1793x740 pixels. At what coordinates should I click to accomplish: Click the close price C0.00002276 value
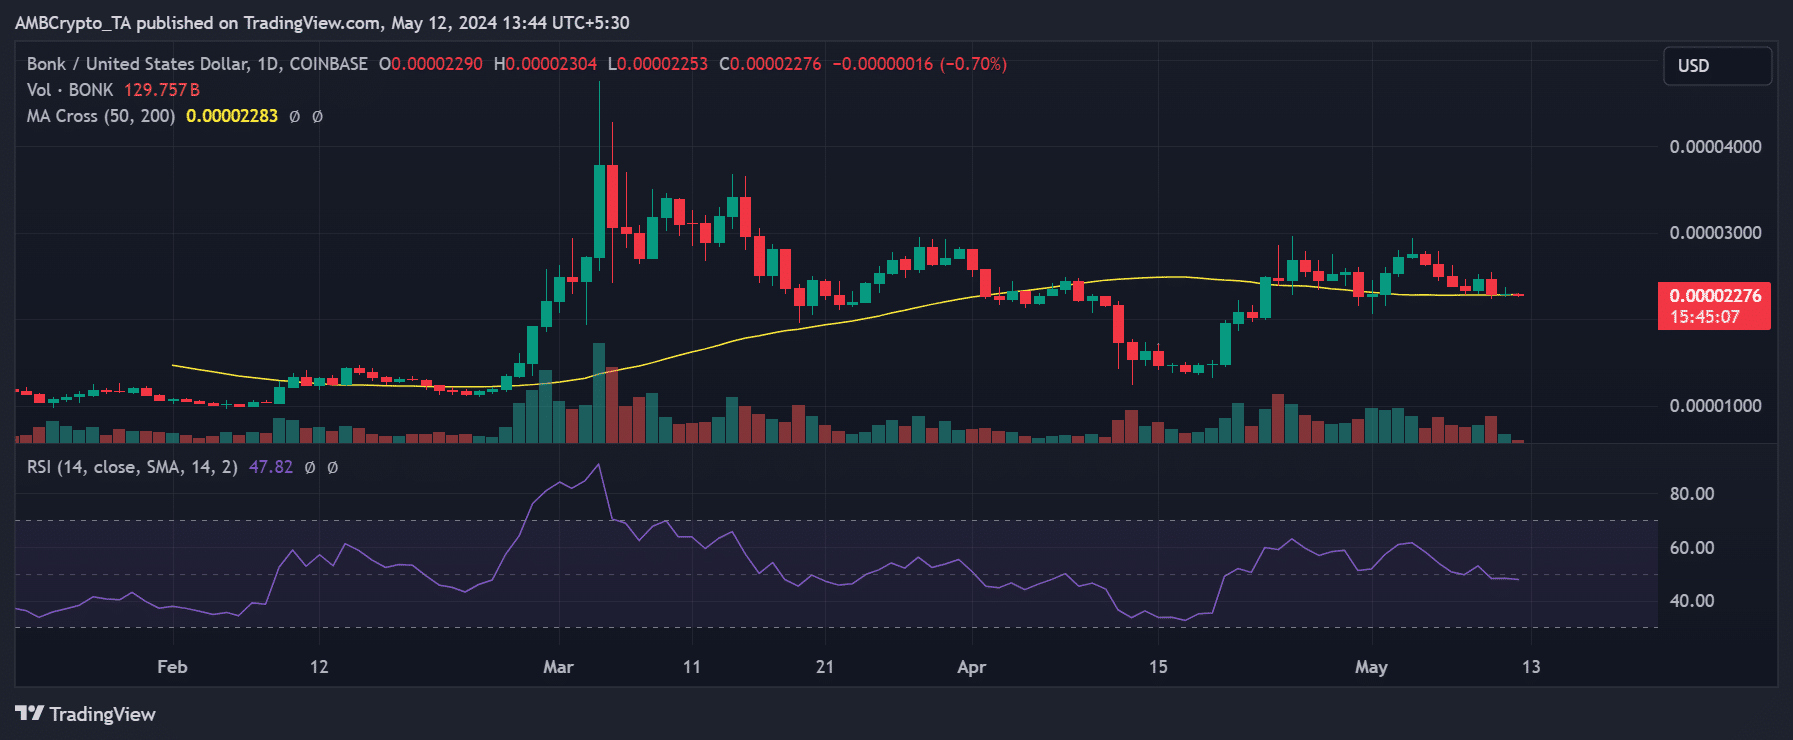pyautogui.click(x=771, y=64)
